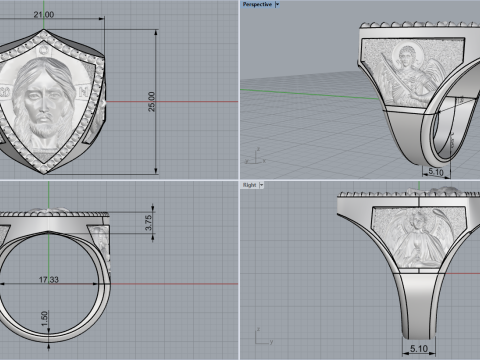
Task: Pick the angel relief in the Right viewport
Action: [x=418, y=237]
